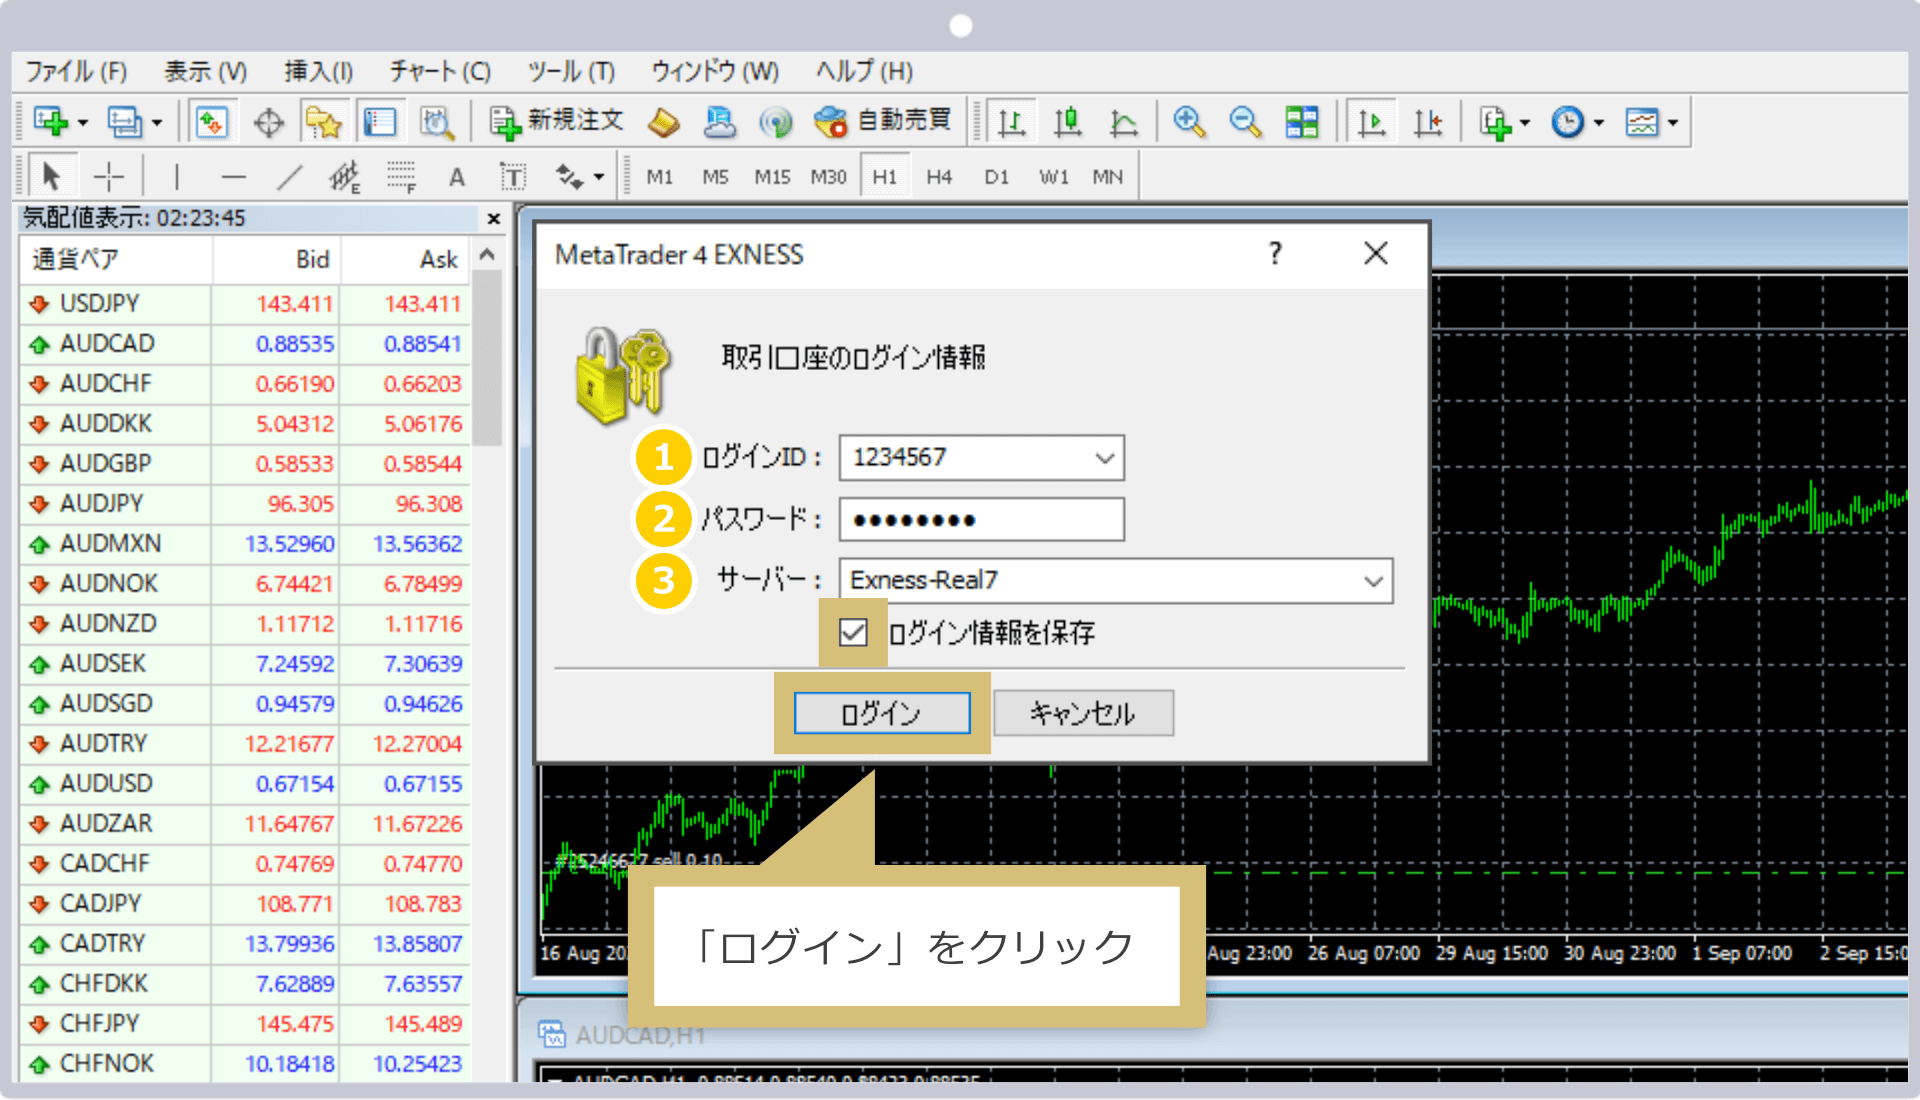Screen dimensions: 1920x1100
Task: Click the 新規注文 new order button
Action: (556, 122)
